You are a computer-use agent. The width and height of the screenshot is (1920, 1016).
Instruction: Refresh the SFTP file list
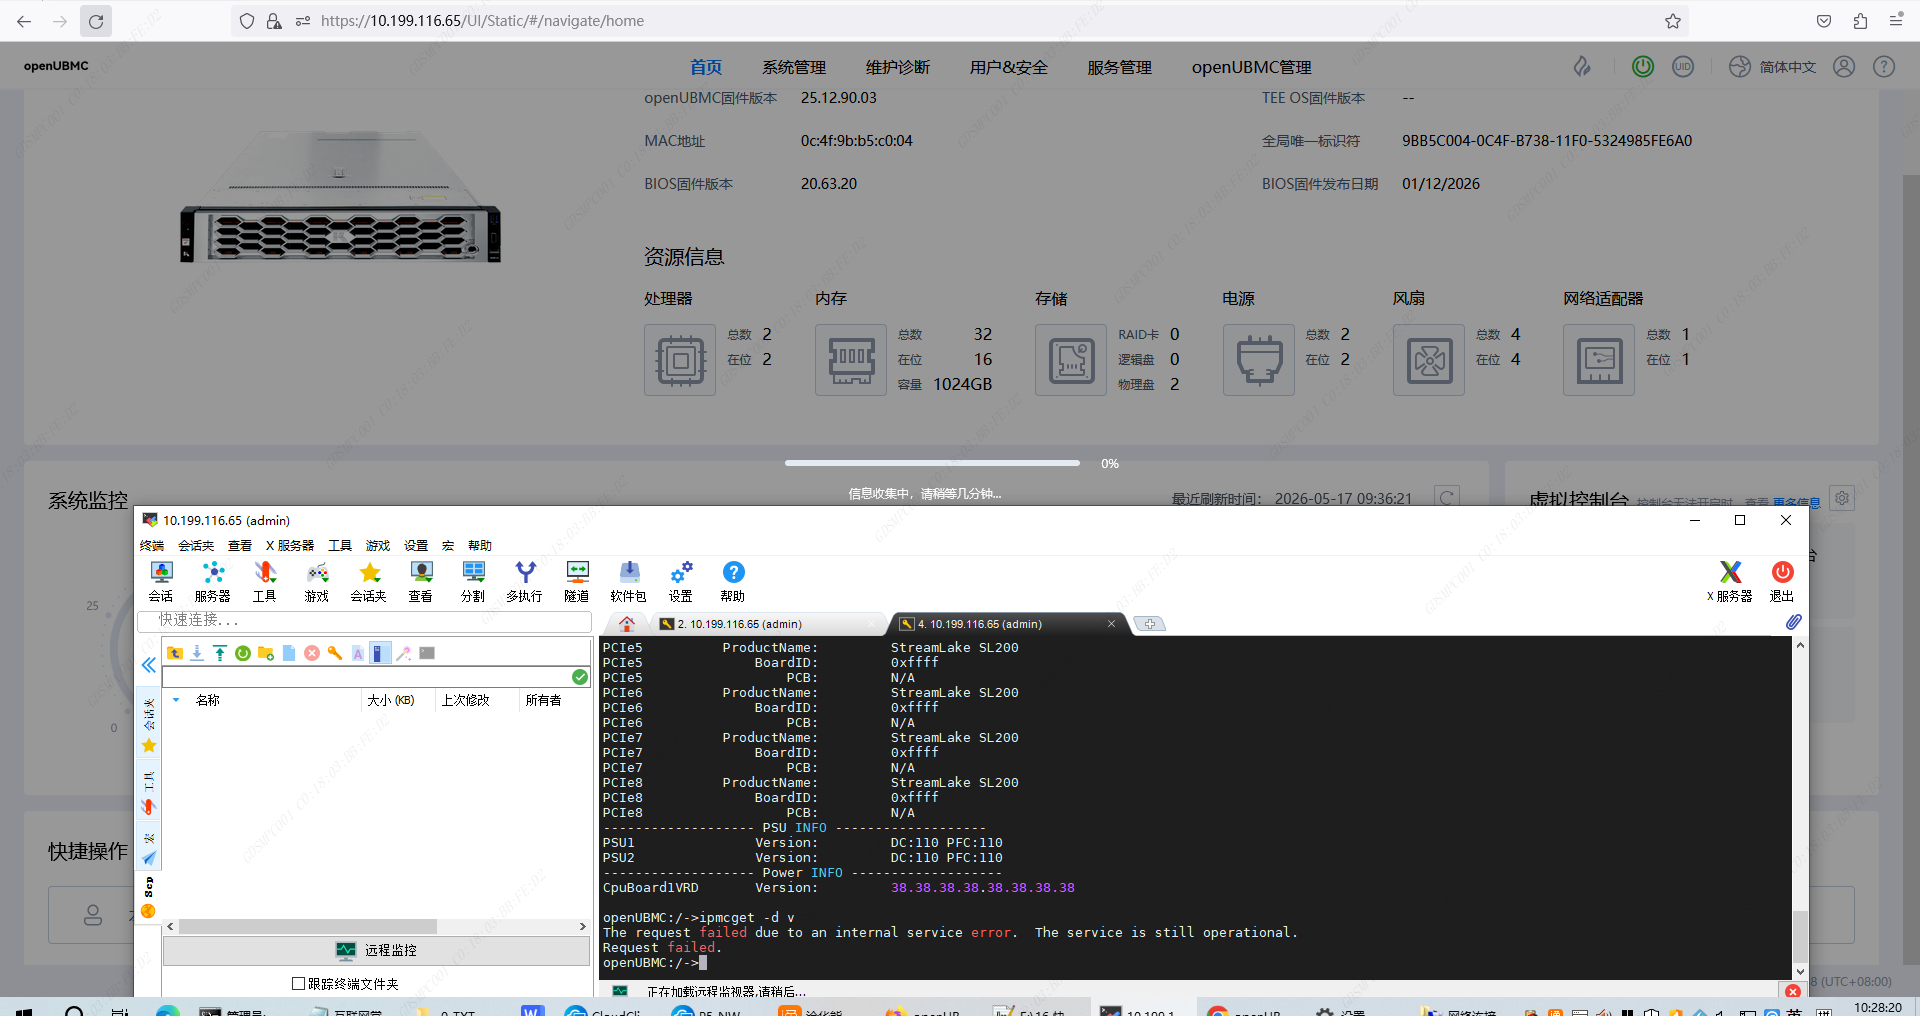pyautogui.click(x=243, y=653)
